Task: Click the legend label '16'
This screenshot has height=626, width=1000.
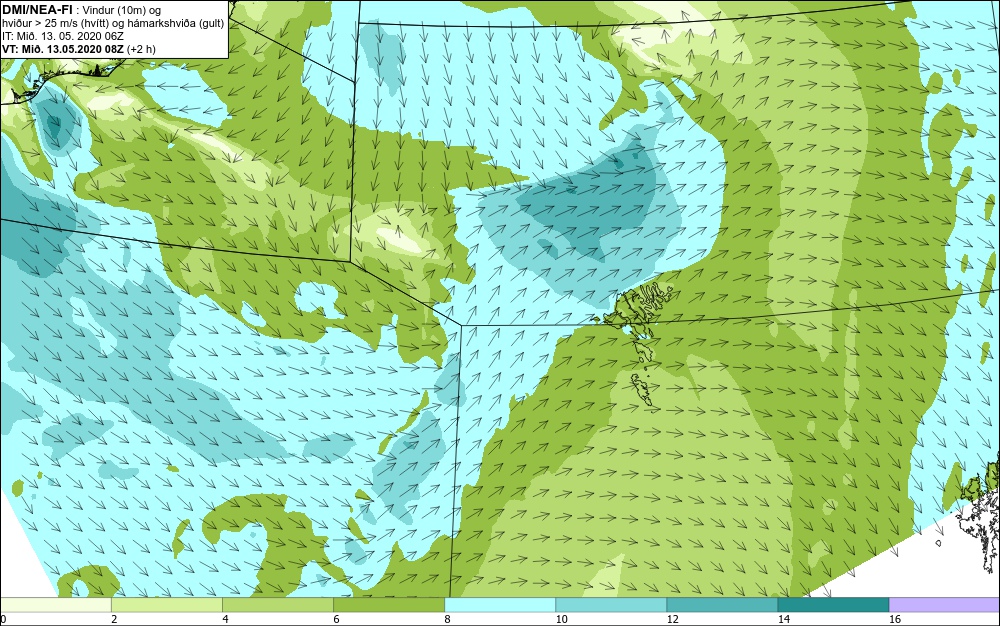Action: pyautogui.click(x=895, y=619)
